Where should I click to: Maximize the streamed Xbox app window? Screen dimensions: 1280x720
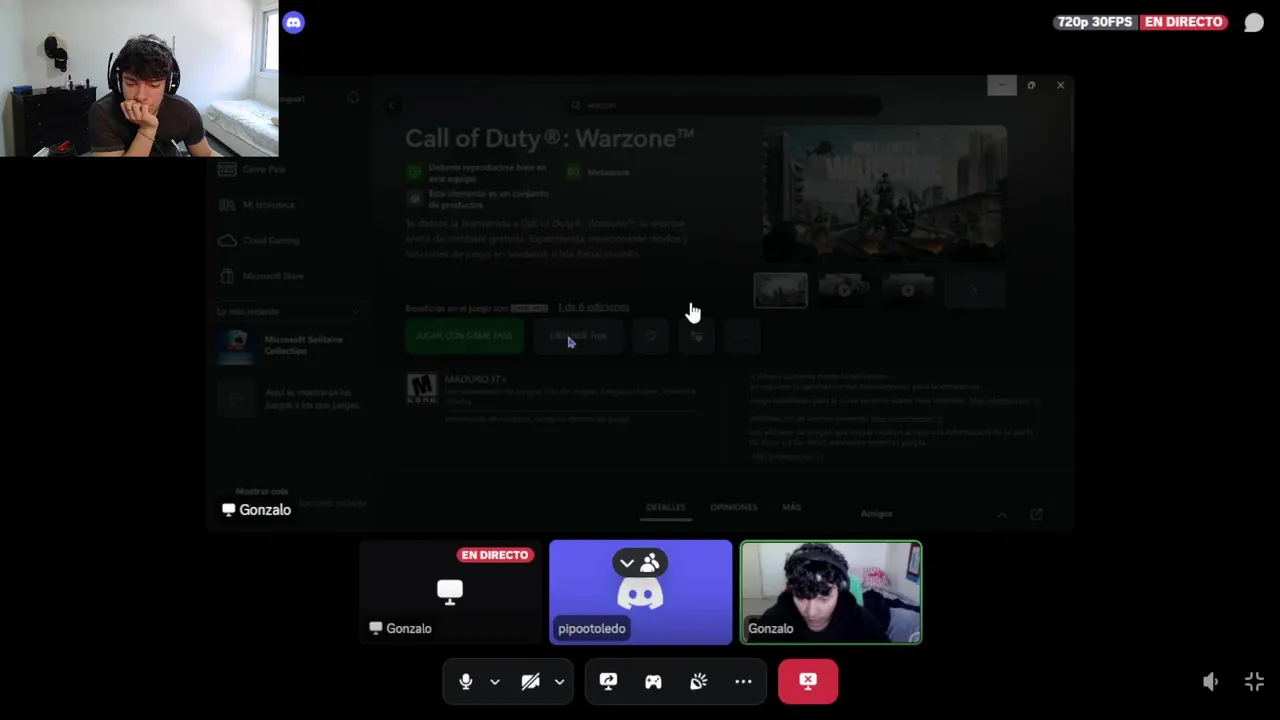click(1031, 86)
